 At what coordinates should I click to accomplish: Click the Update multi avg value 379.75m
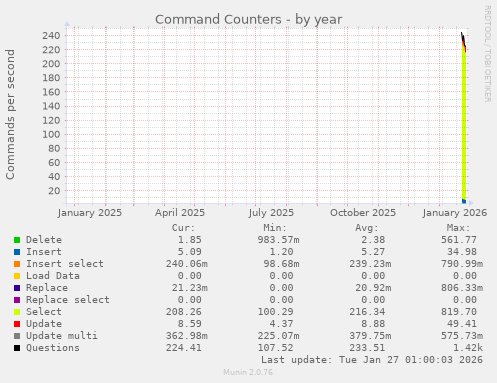tap(370, 336)
